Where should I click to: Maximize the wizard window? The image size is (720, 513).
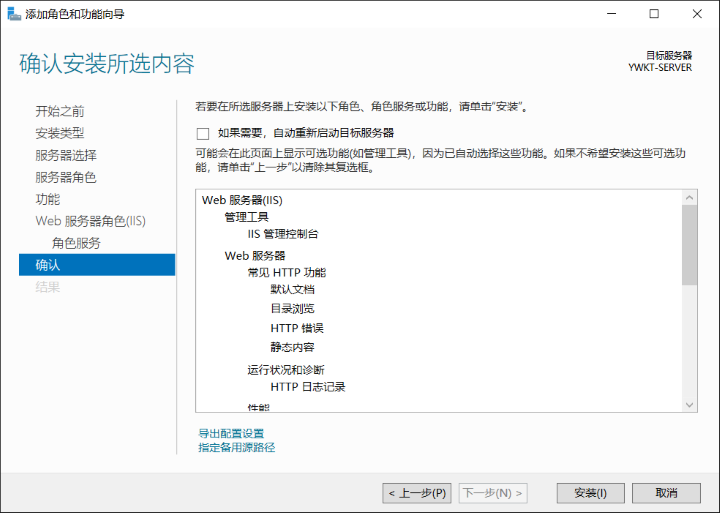pos(654,14)
